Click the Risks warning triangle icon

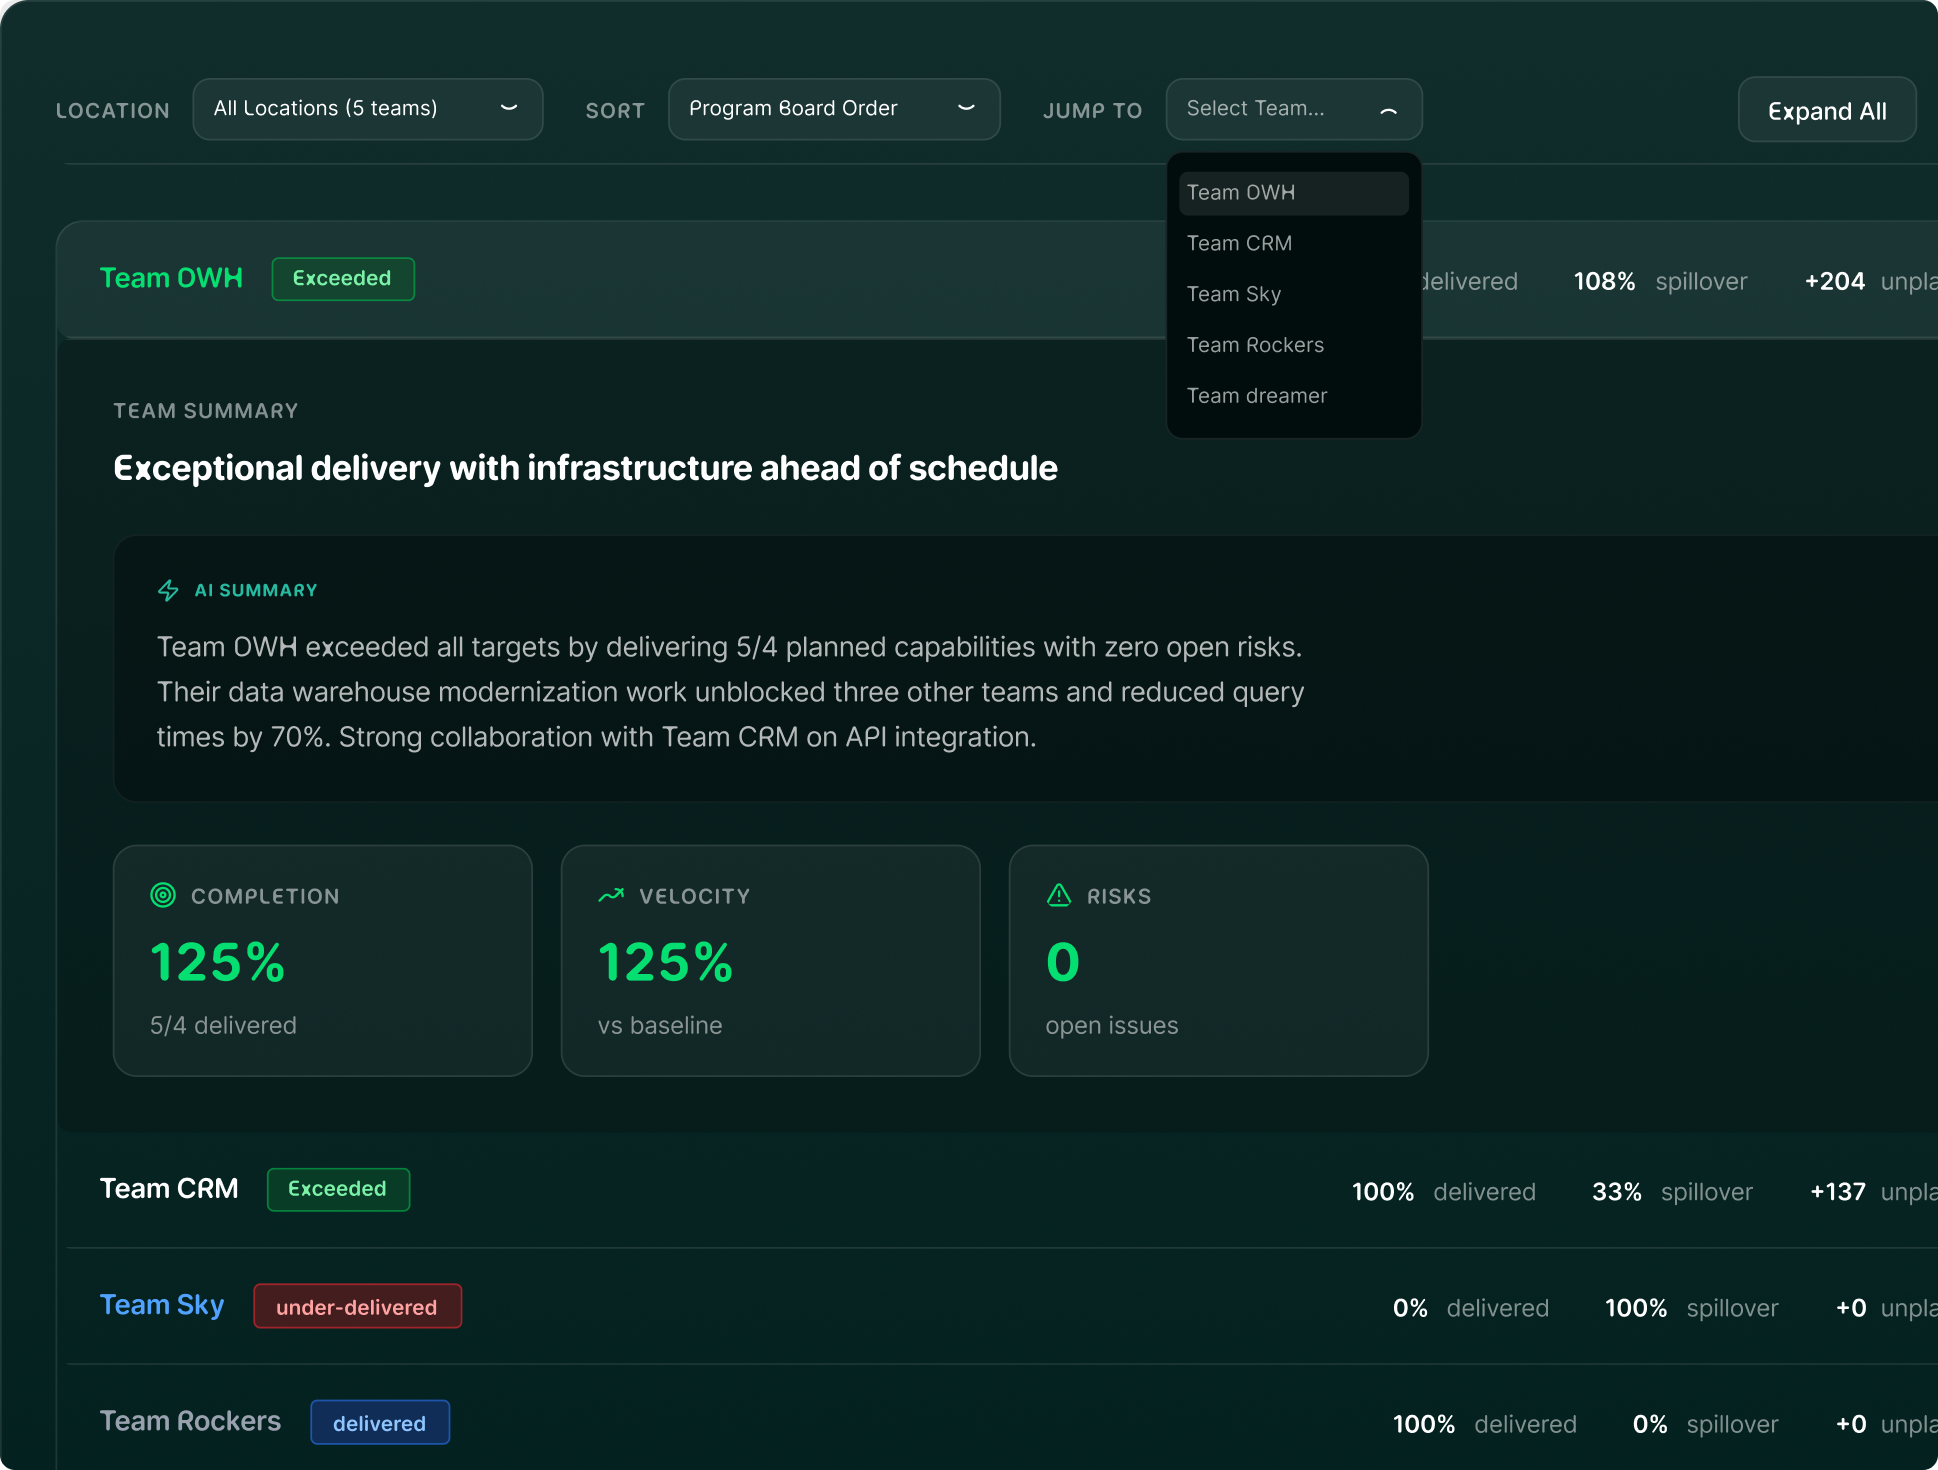click(x=1059, y=895)
